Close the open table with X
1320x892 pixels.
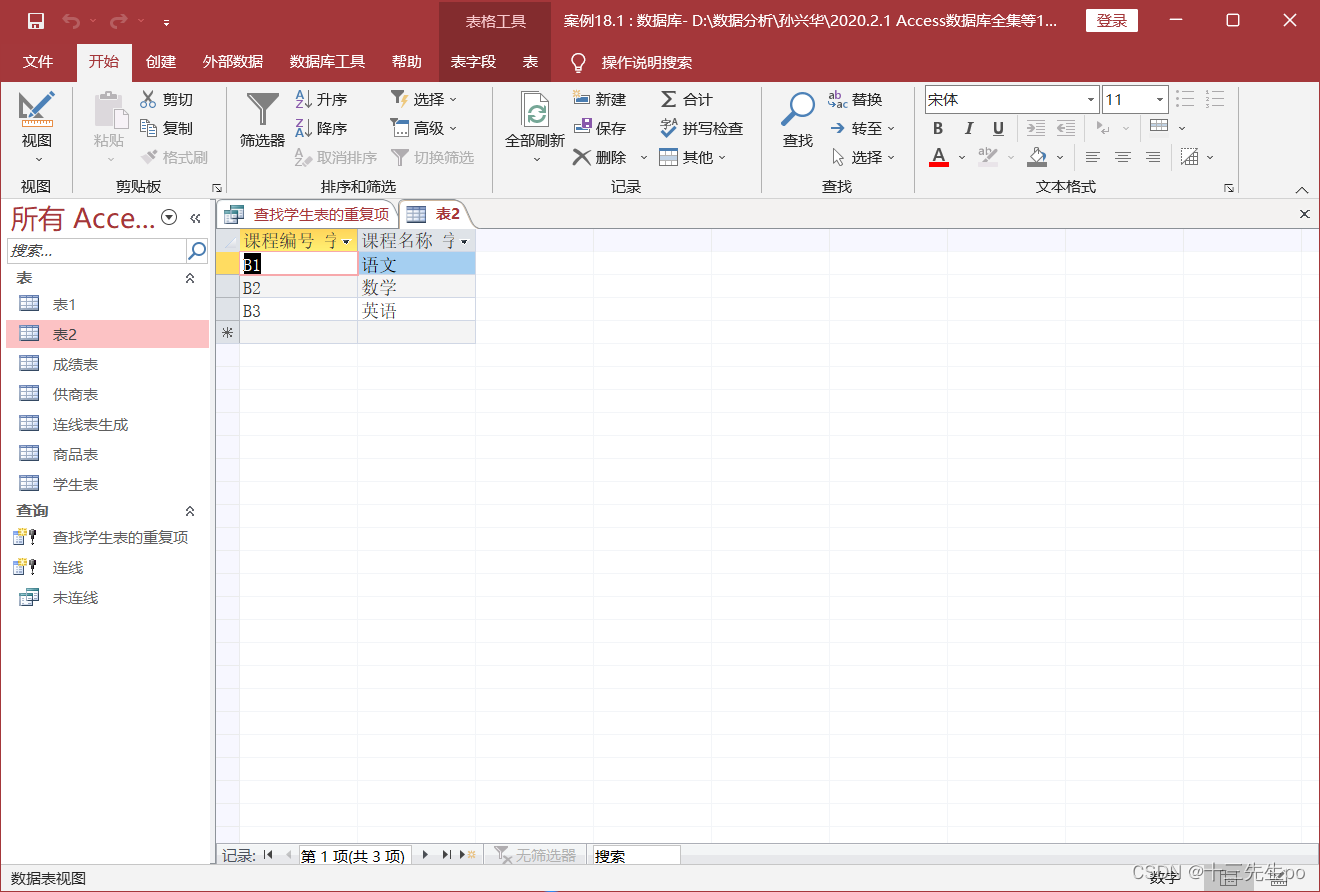click(x=1304, y=214)
